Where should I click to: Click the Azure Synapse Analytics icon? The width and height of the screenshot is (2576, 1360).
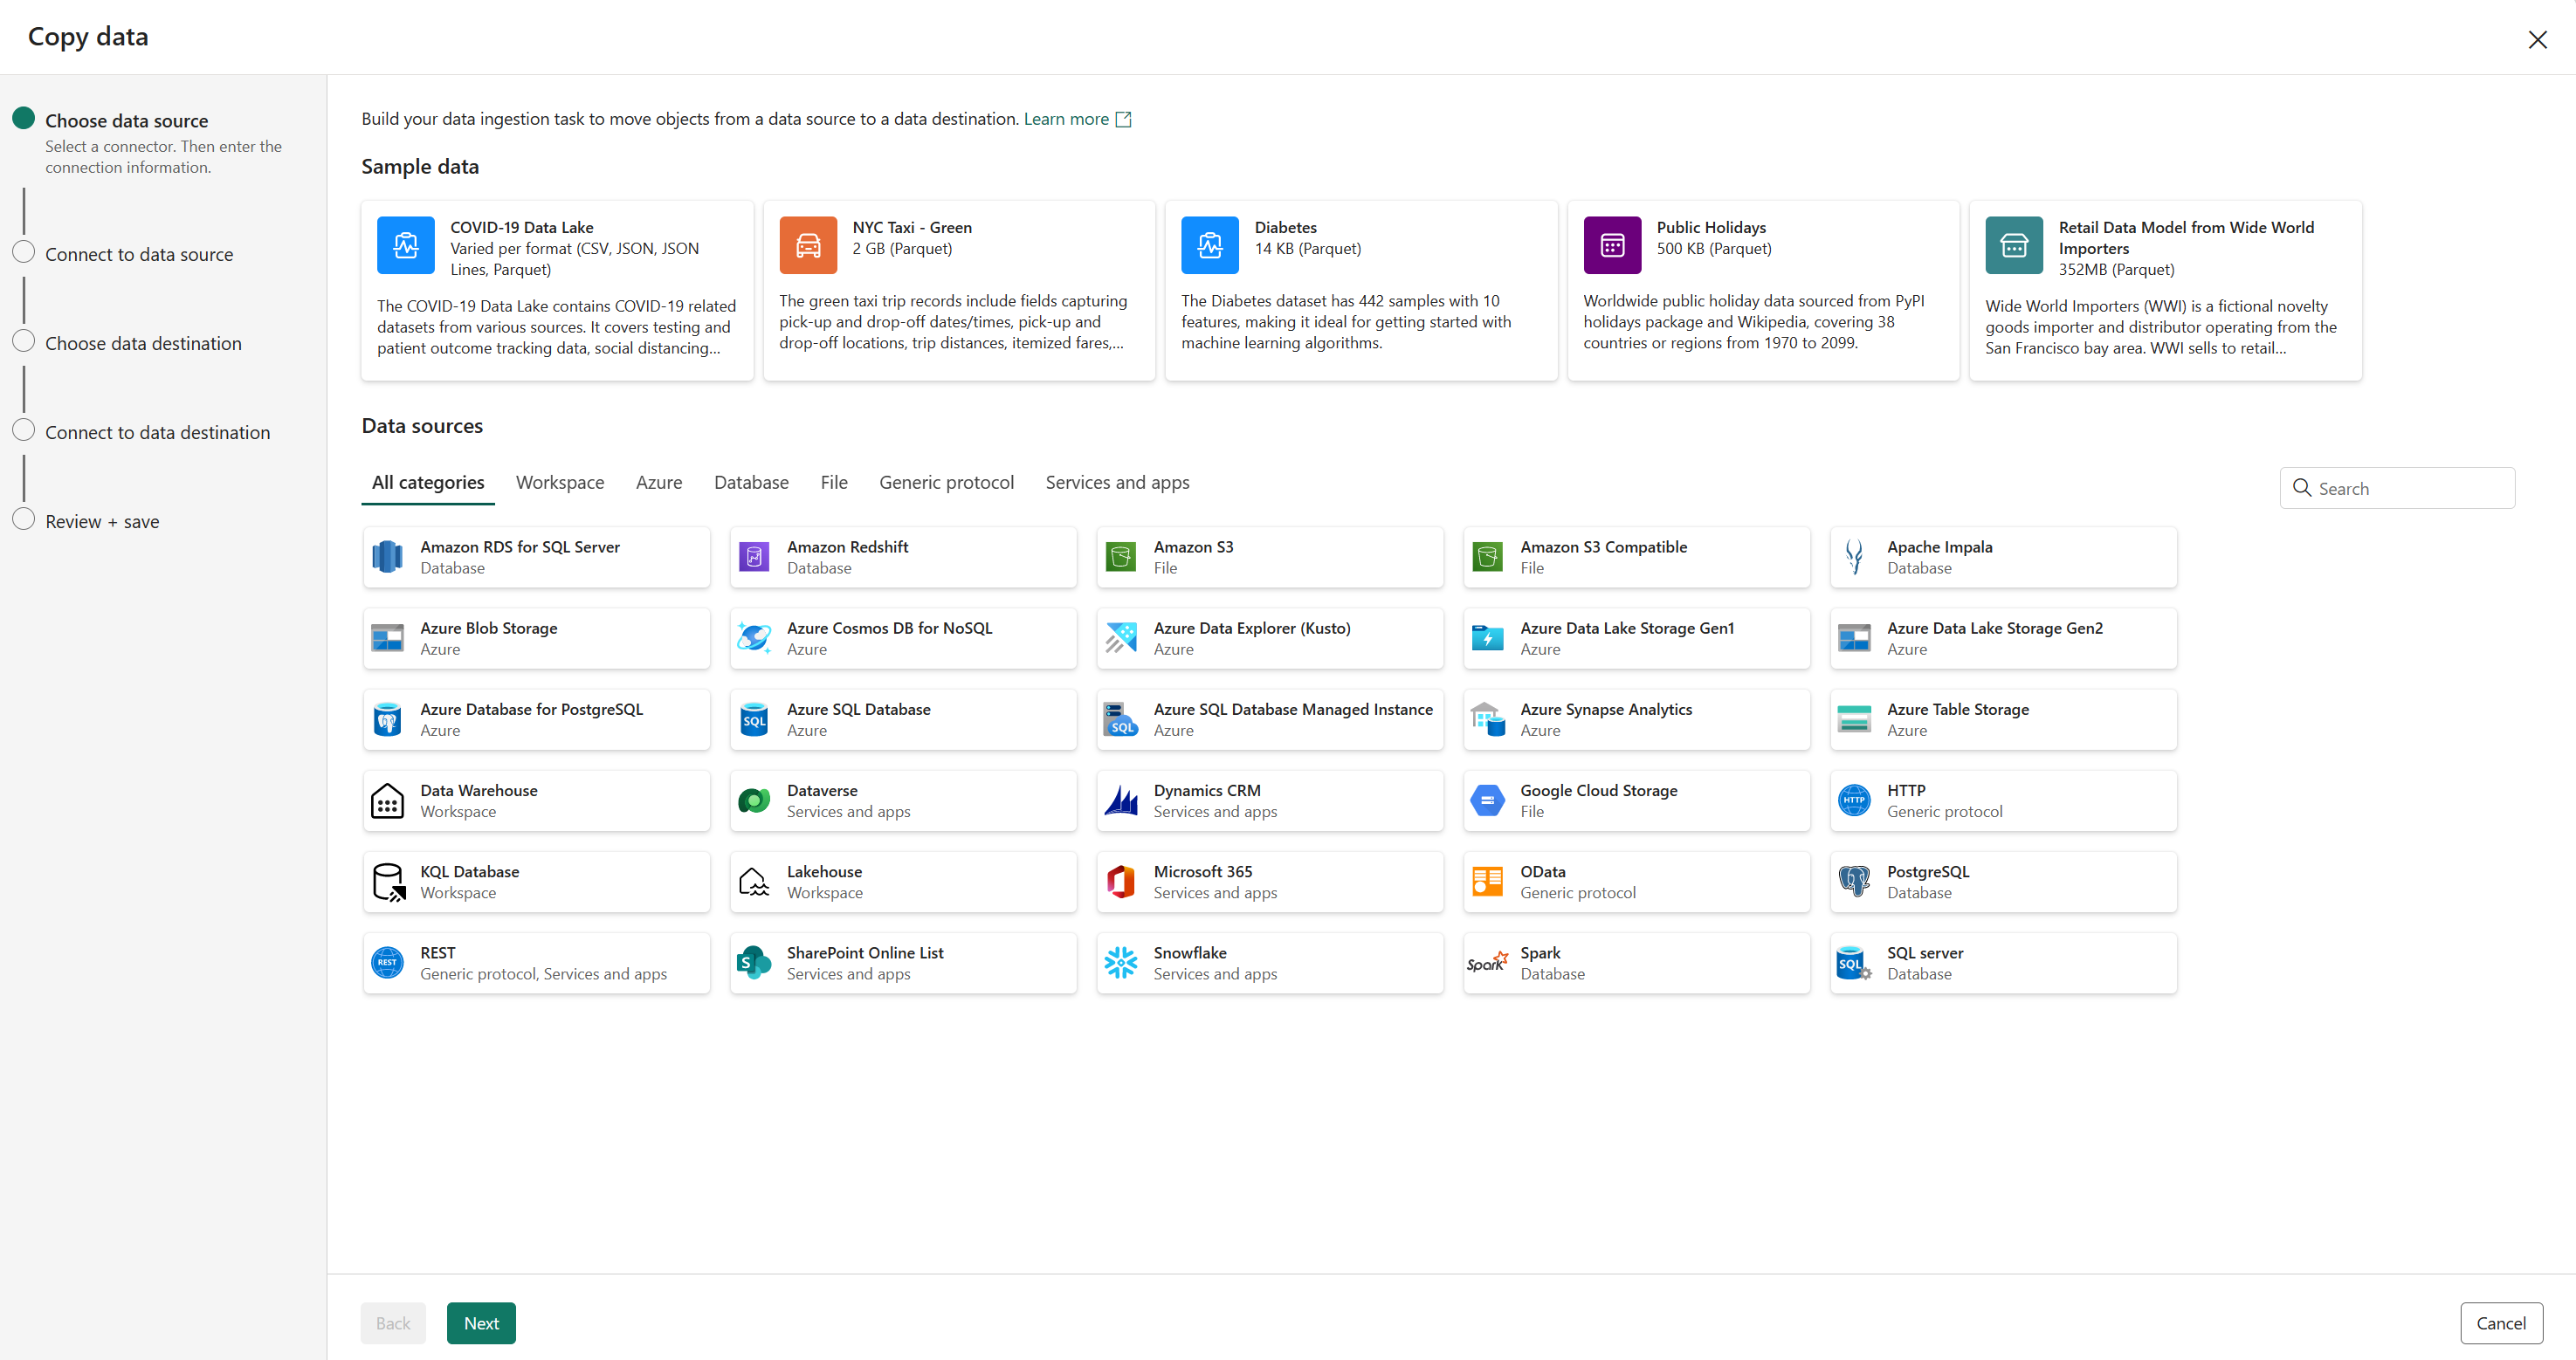pos(1487,718)
